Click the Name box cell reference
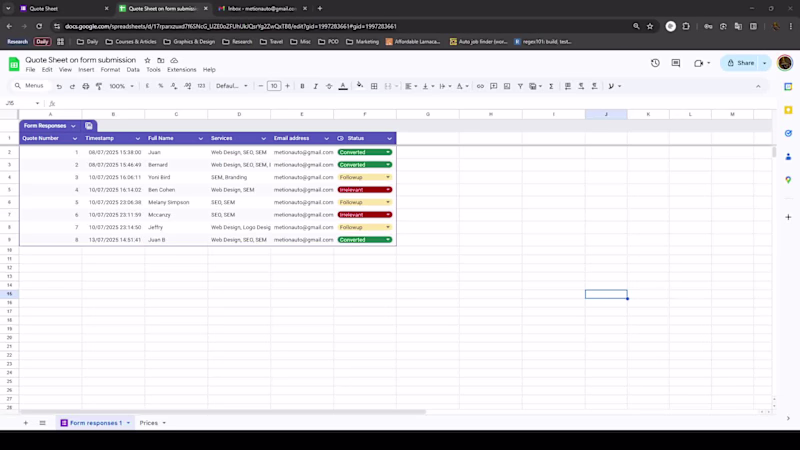The image size is (800, 450). (21, 104)
